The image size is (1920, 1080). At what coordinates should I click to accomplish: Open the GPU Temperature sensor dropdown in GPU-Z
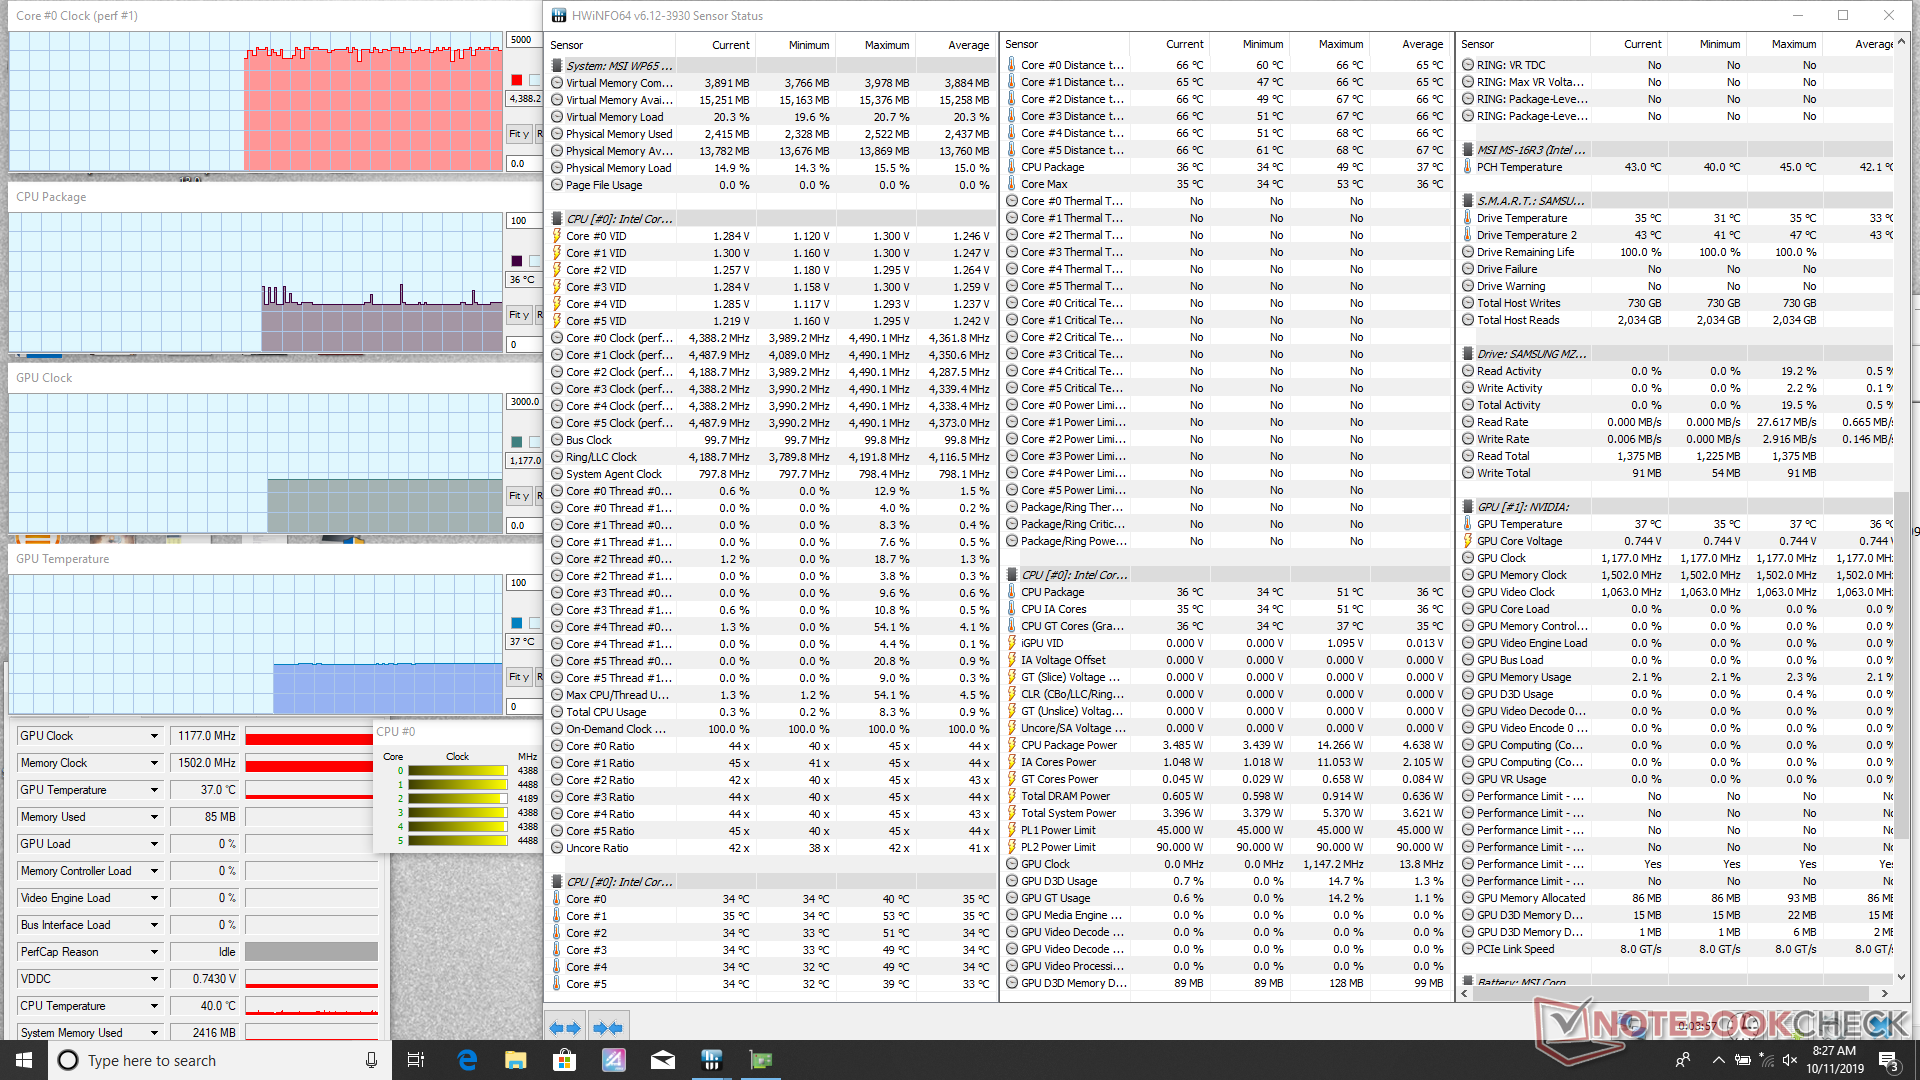(x=154, y=790)
